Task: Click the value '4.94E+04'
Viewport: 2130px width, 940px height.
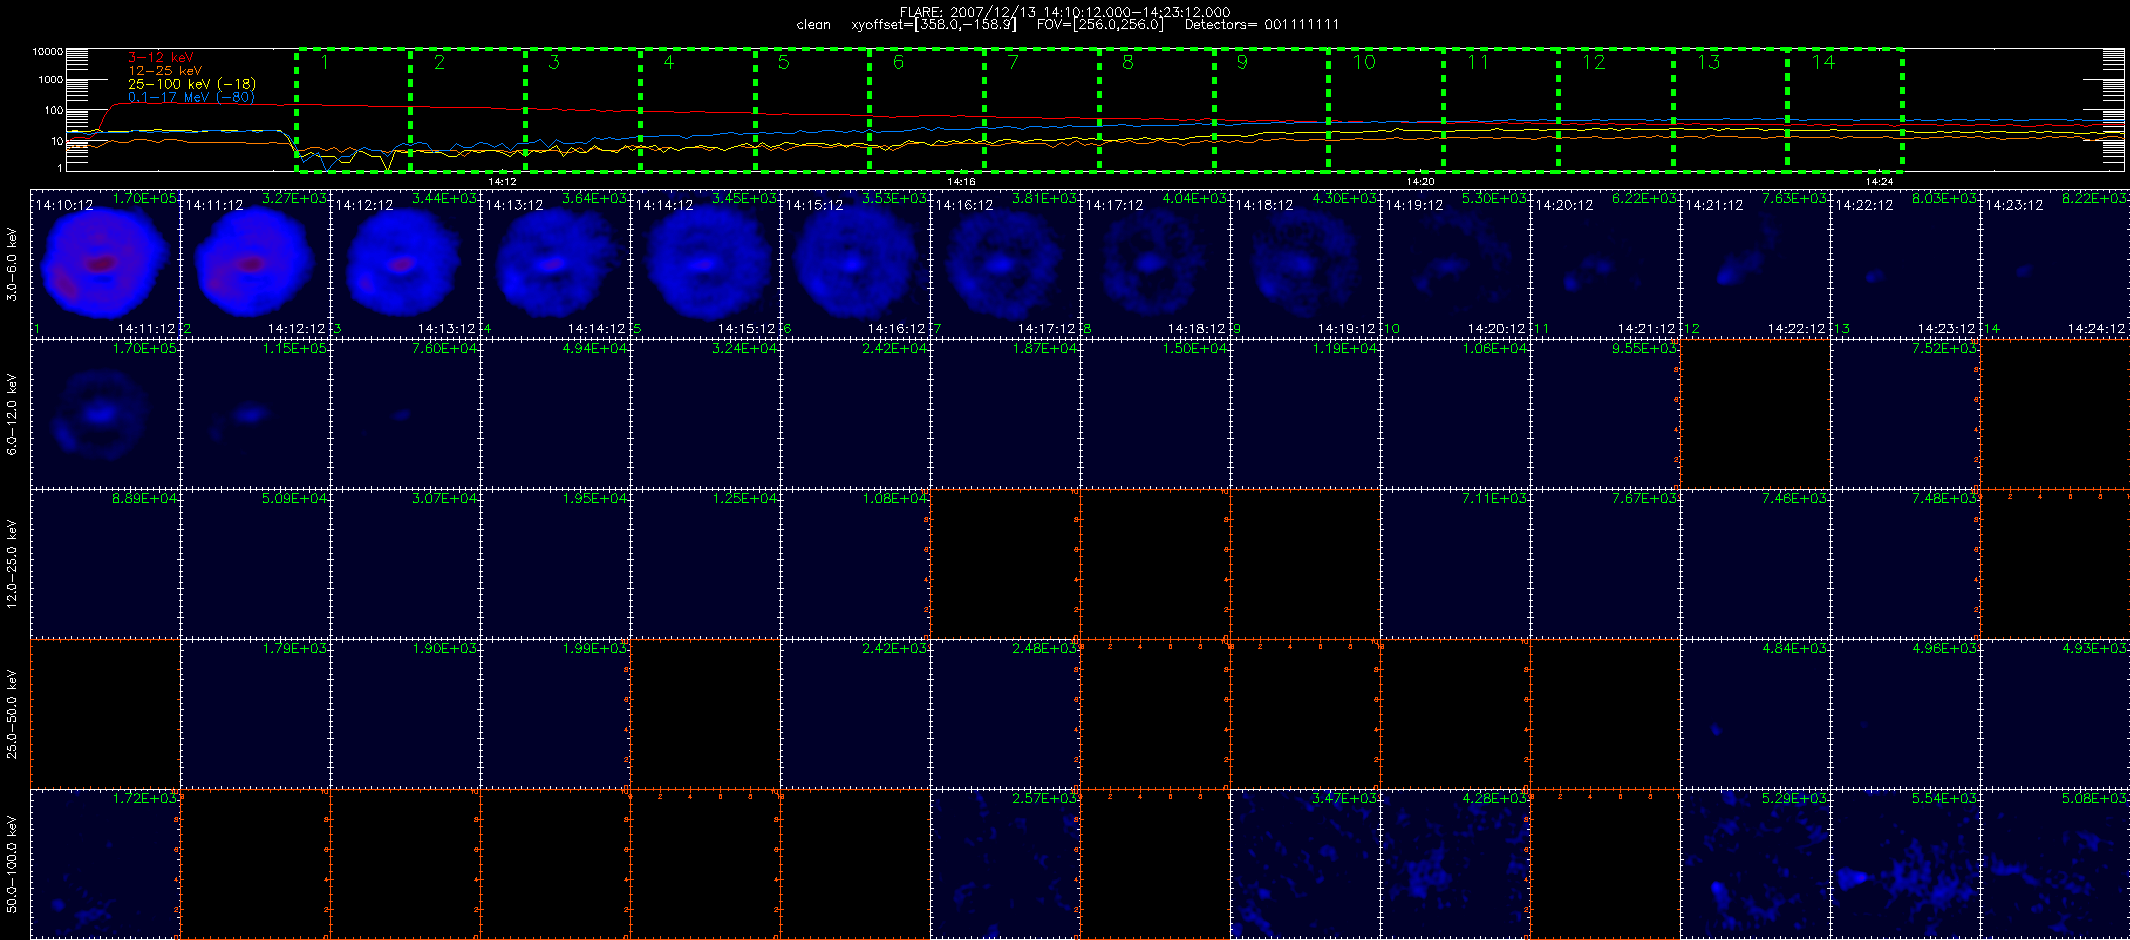Action: pos(594,349)
